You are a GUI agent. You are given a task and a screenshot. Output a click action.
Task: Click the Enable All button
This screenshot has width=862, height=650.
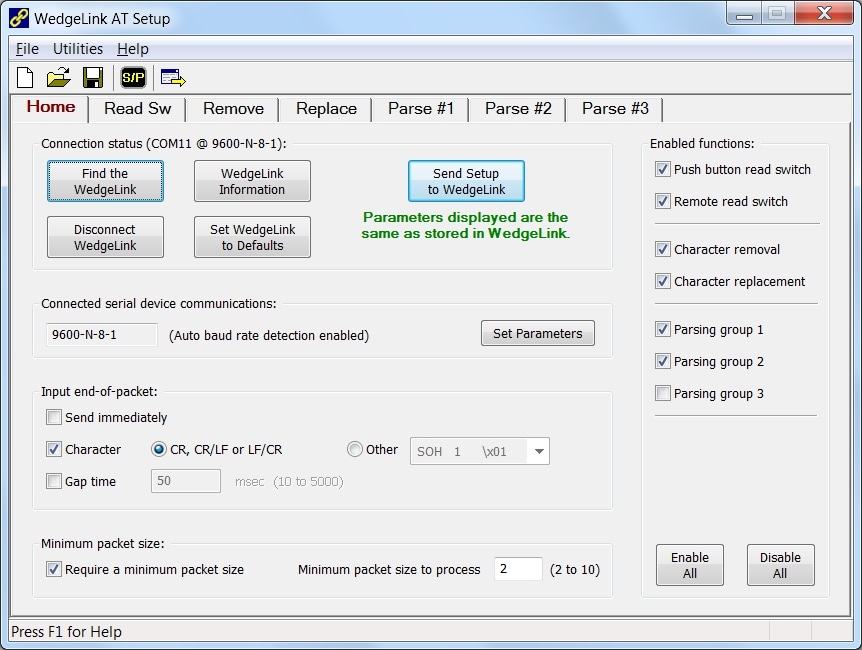pos(689,565)
